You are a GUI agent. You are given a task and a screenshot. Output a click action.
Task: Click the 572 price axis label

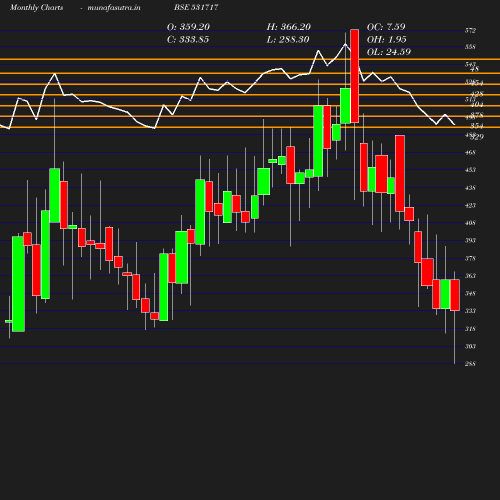click(470, 31)
